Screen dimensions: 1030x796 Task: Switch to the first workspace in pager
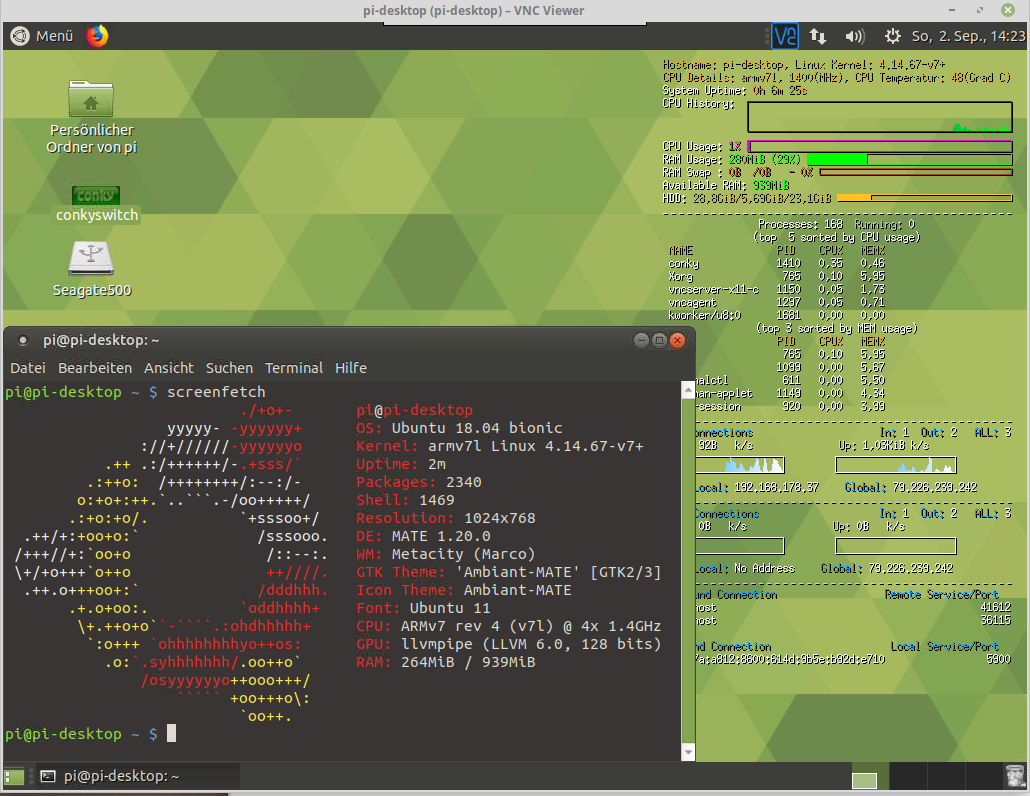pyautogui.click(x=864, y=779)
